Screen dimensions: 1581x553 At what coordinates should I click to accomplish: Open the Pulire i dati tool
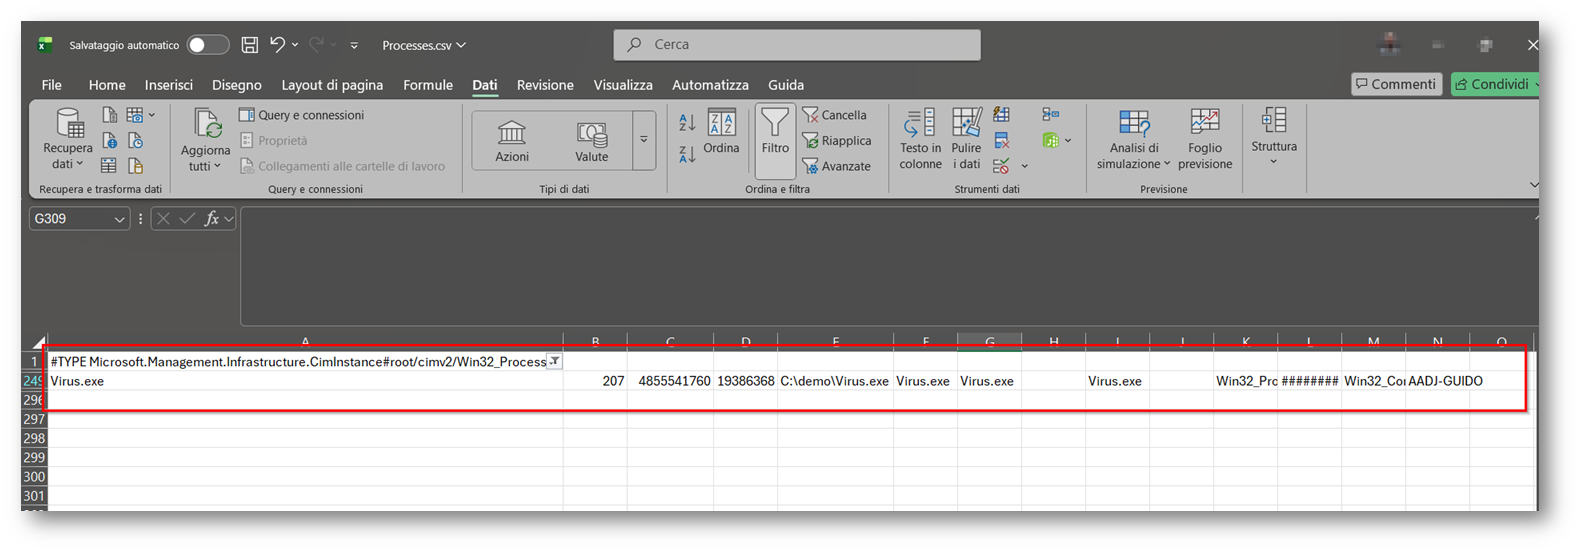pos(966,139)
